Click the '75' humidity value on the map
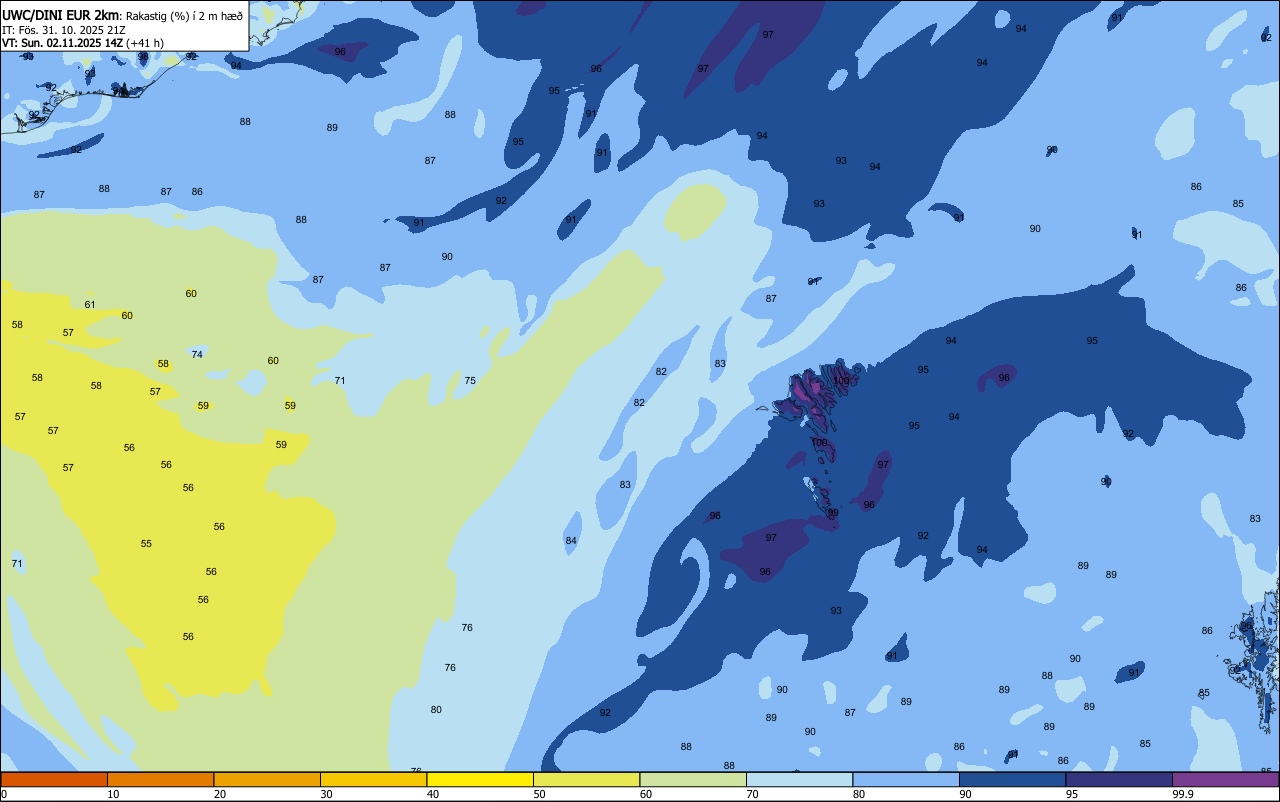 click(x=470, y=380)
